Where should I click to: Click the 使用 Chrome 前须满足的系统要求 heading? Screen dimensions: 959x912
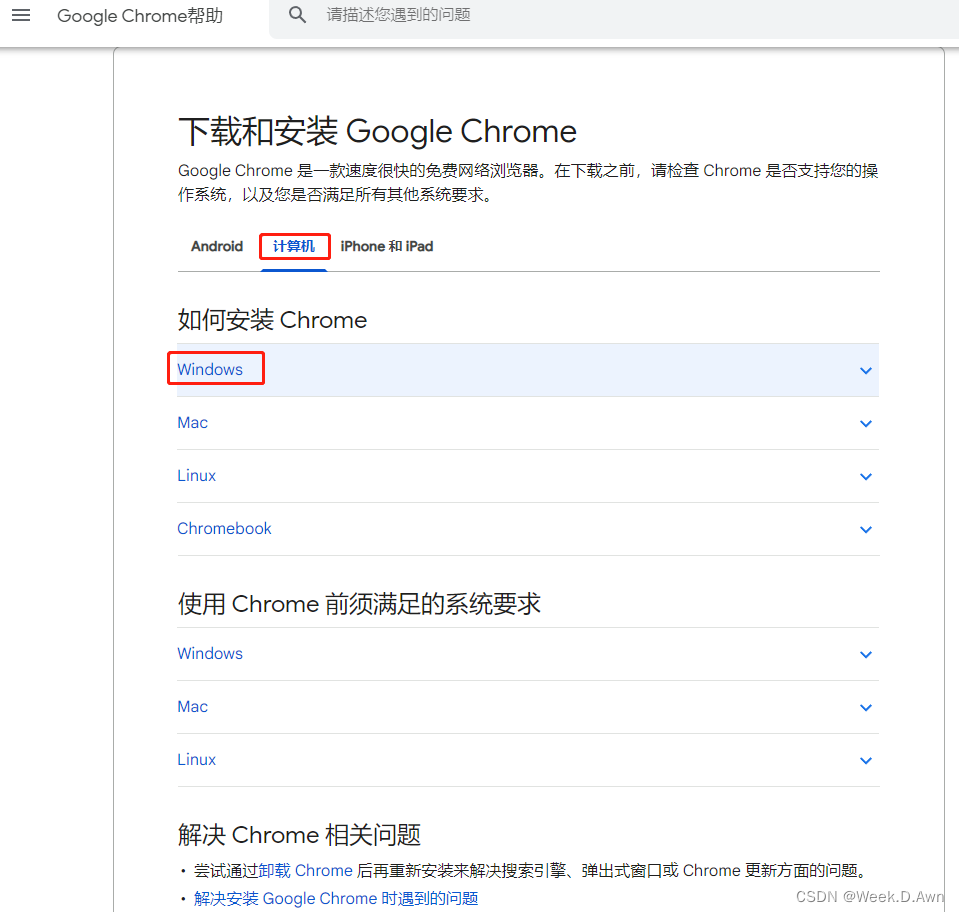click(359, 604)
